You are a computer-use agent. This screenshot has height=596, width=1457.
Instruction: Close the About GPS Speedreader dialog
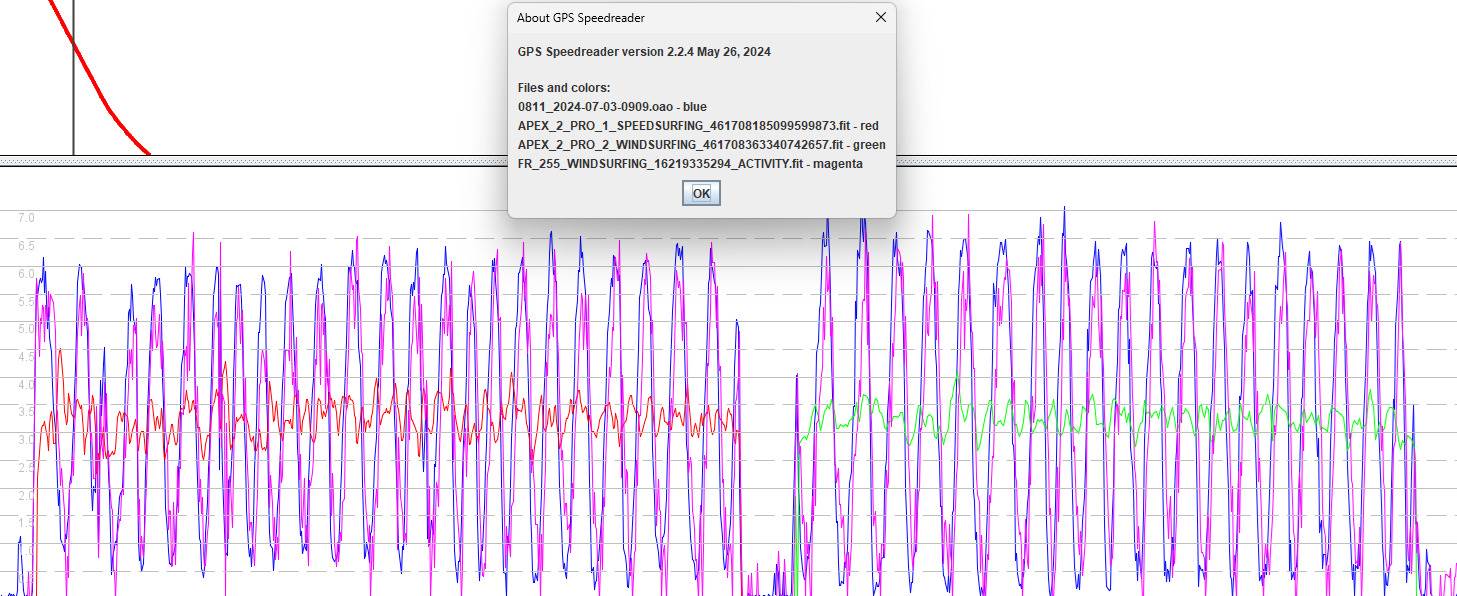pyautogui.click(x=880, y=18)
